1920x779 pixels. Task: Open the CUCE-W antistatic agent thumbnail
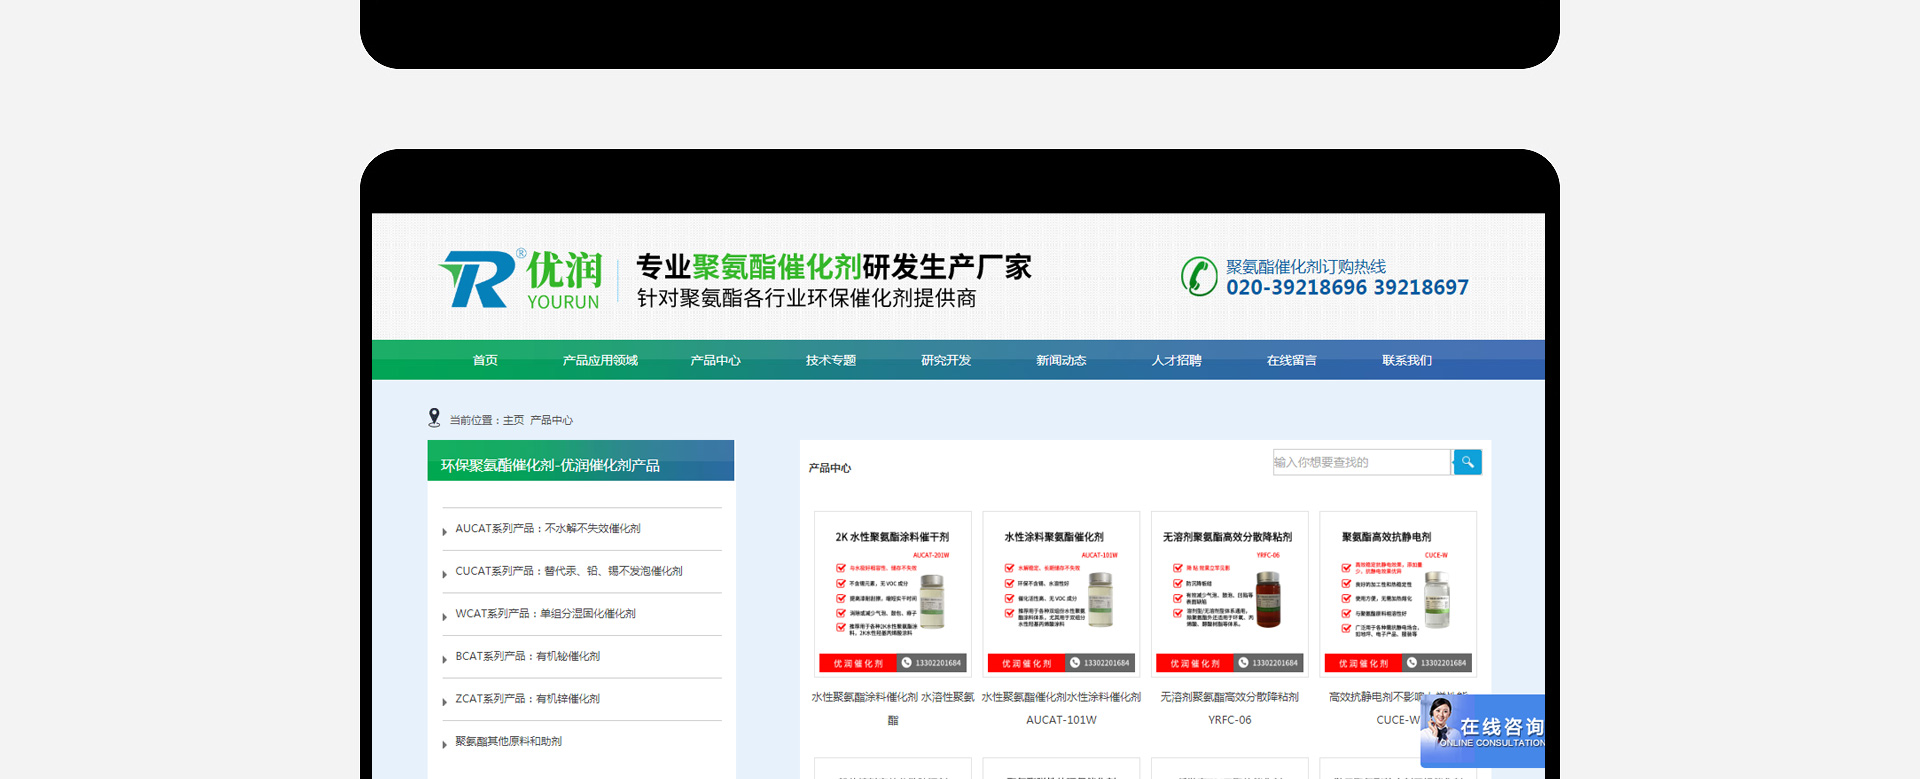tap(1398, 594)
